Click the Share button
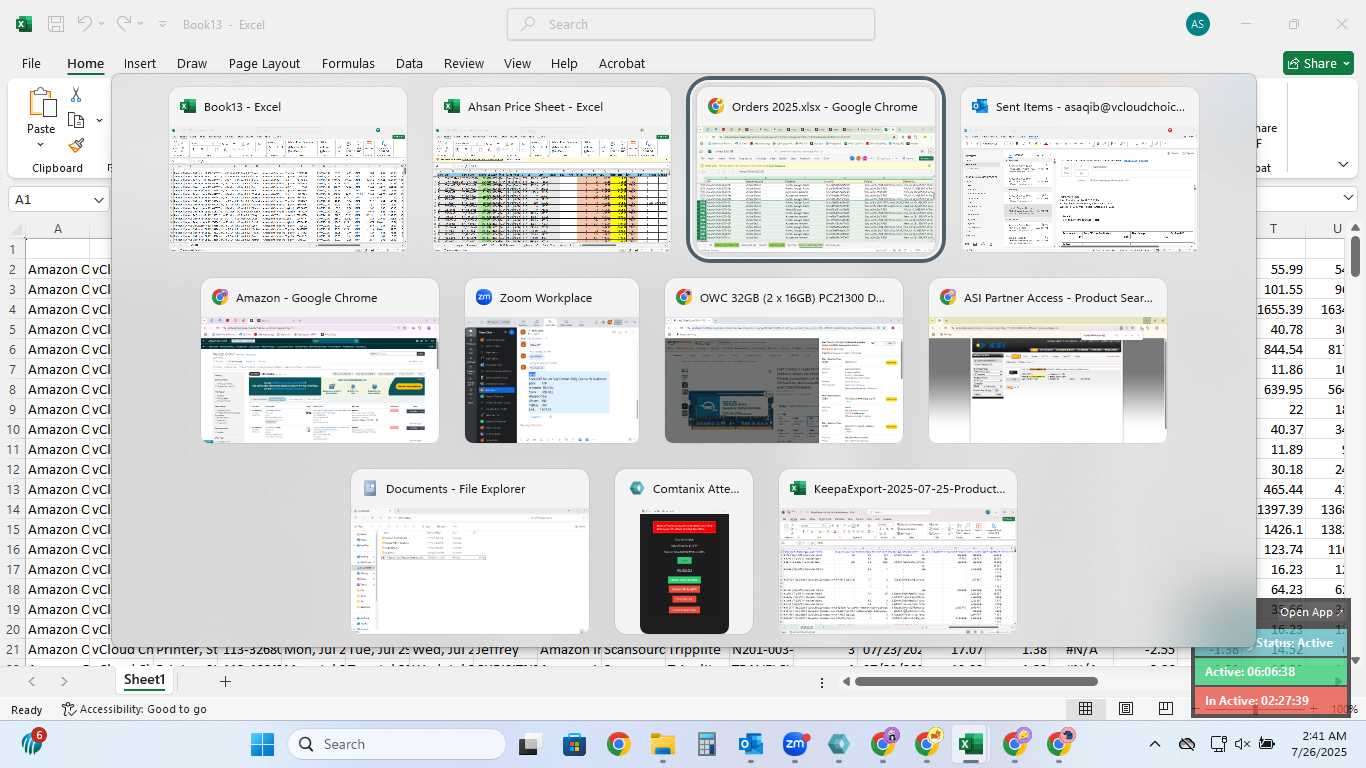The height and width of the screenshot is (768, 1366). pyautogui.click(x=1318, y=63)
